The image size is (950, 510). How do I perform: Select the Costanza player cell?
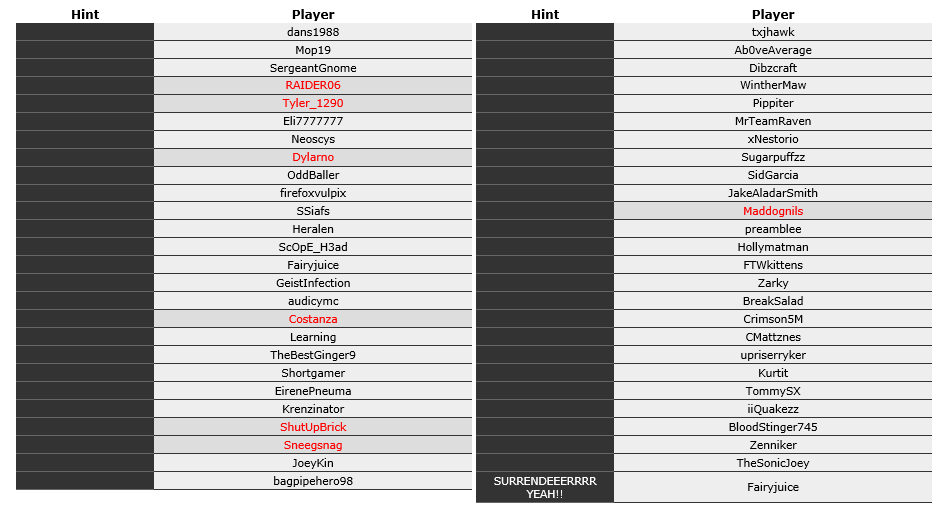pos(313,319)
